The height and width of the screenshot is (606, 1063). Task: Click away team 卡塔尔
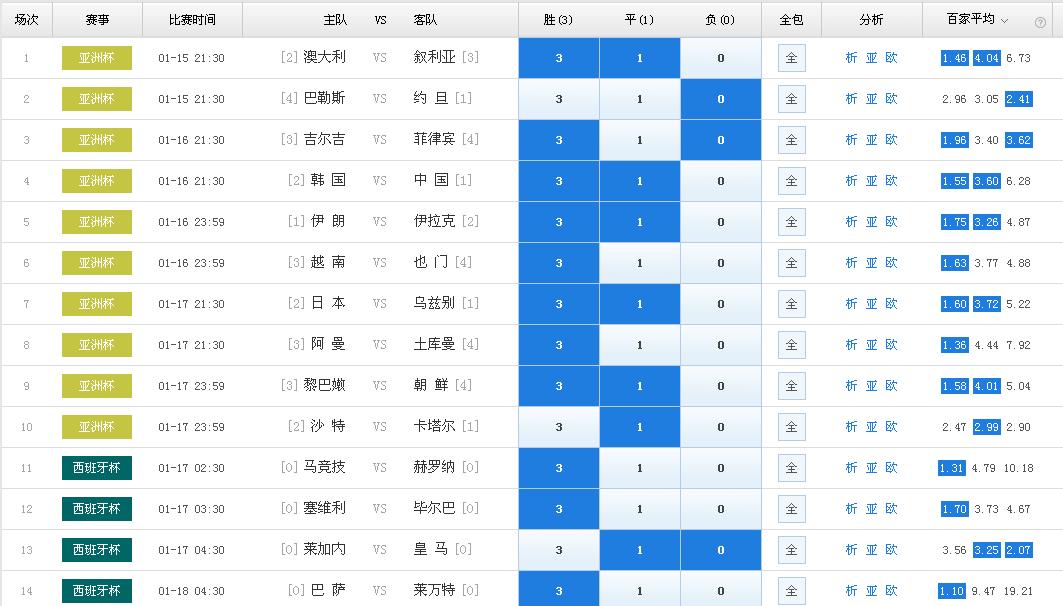pyautogui.click(x=435, y=426)
